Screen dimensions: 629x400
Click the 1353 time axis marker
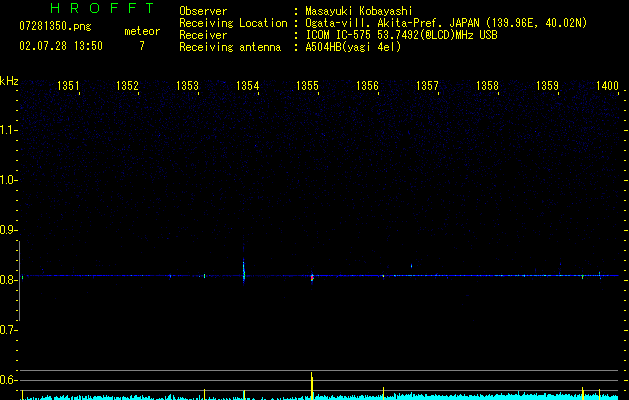[187, 86]
